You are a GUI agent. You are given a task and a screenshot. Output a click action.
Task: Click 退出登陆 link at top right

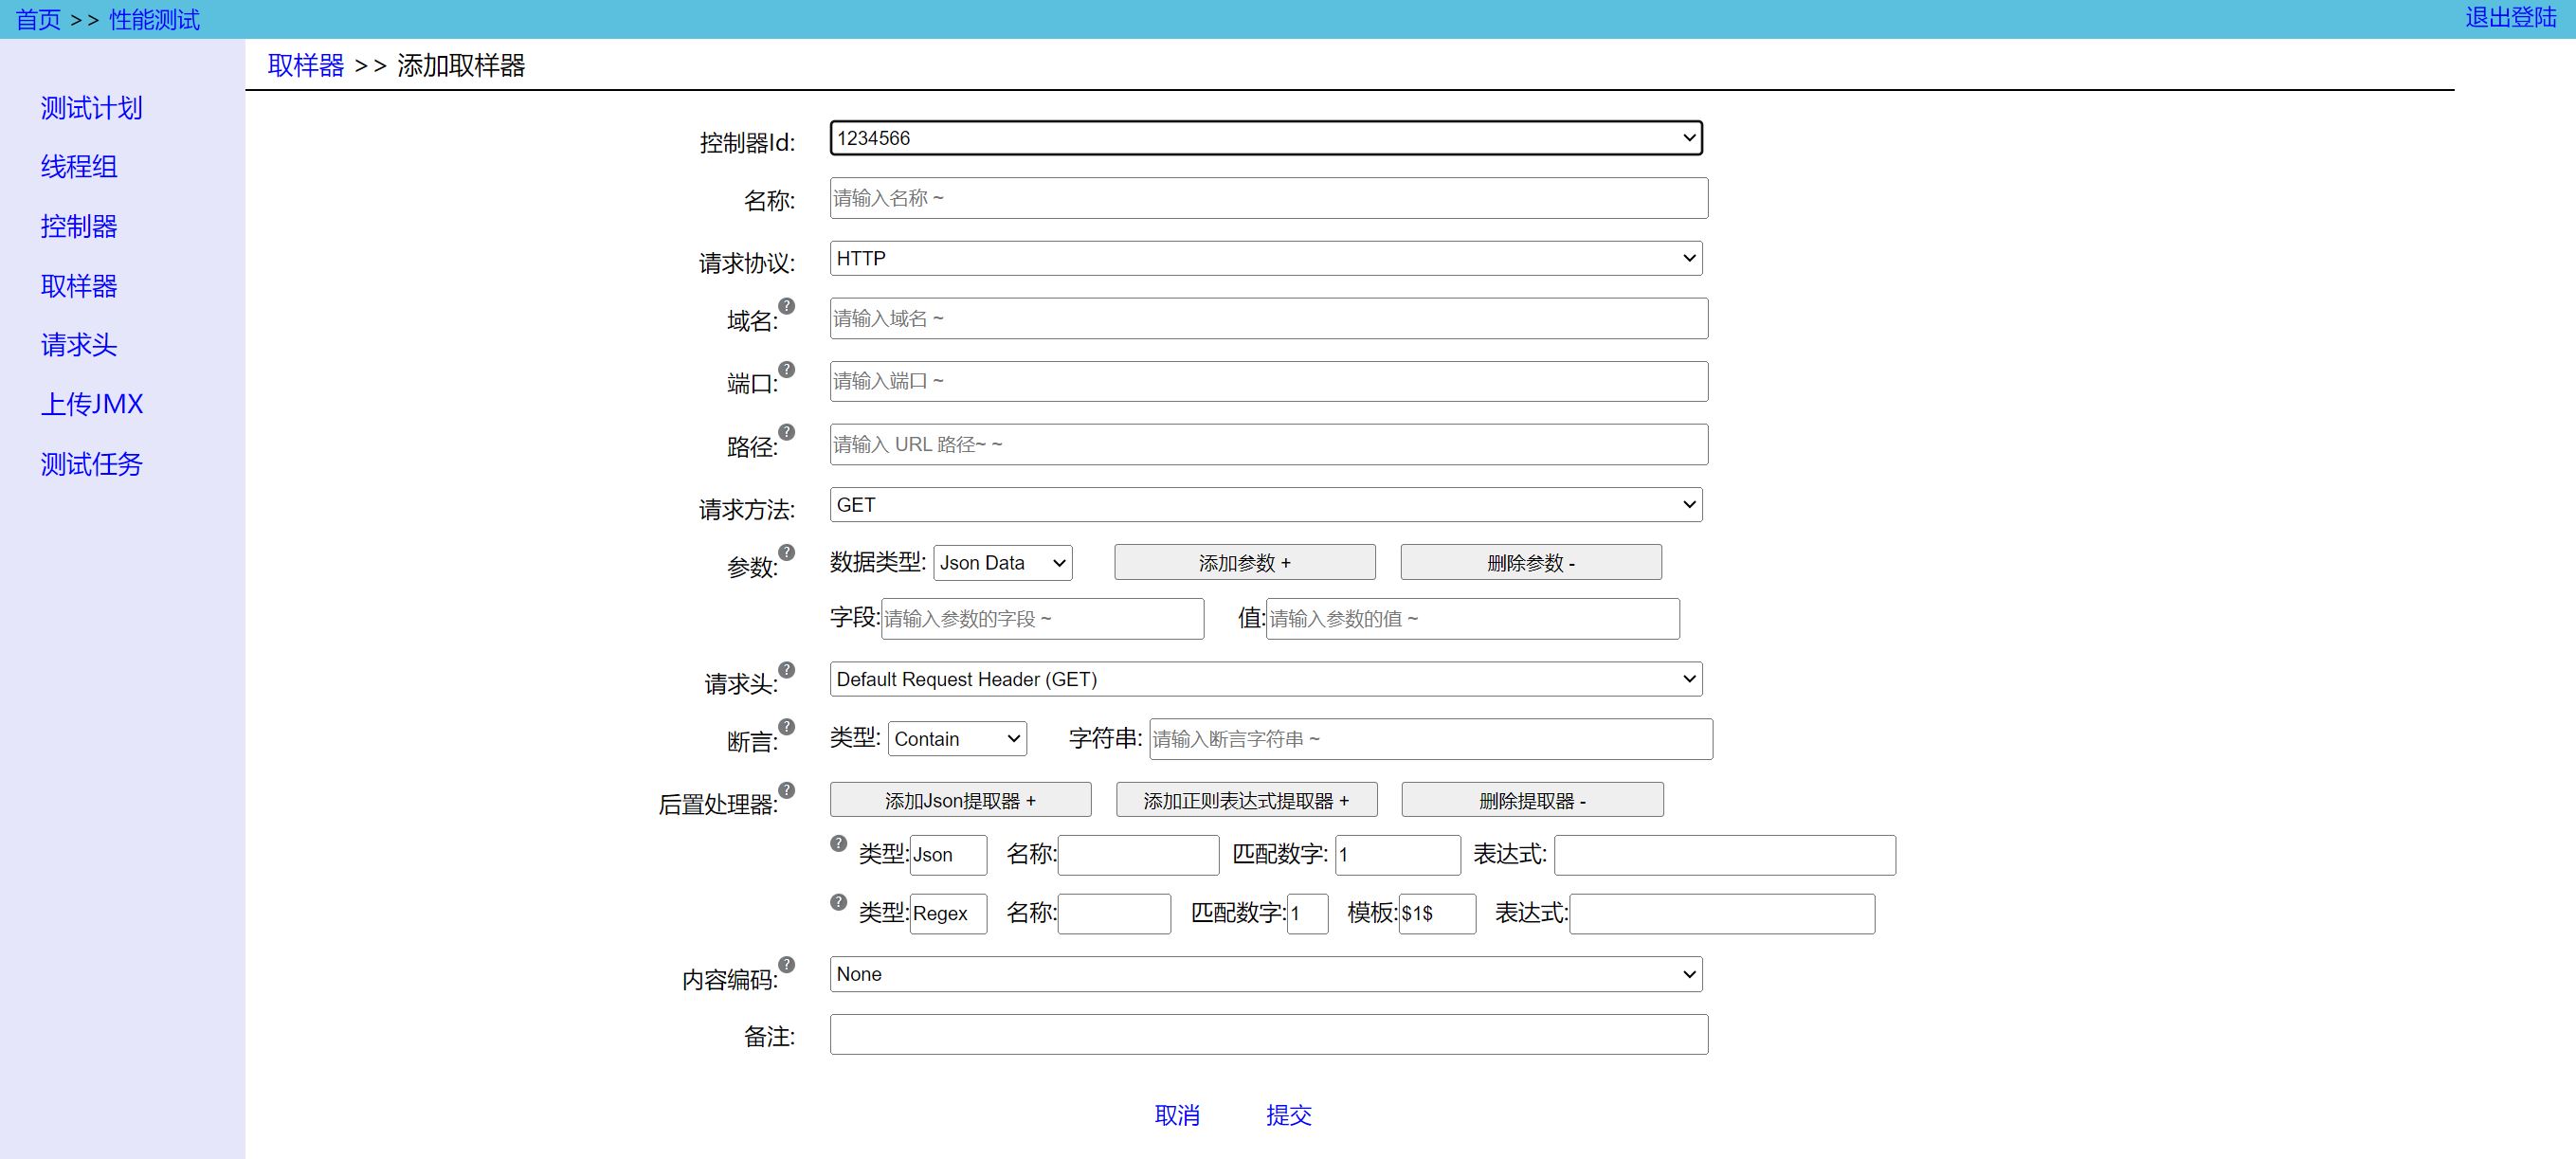(x=2510, y=18)
